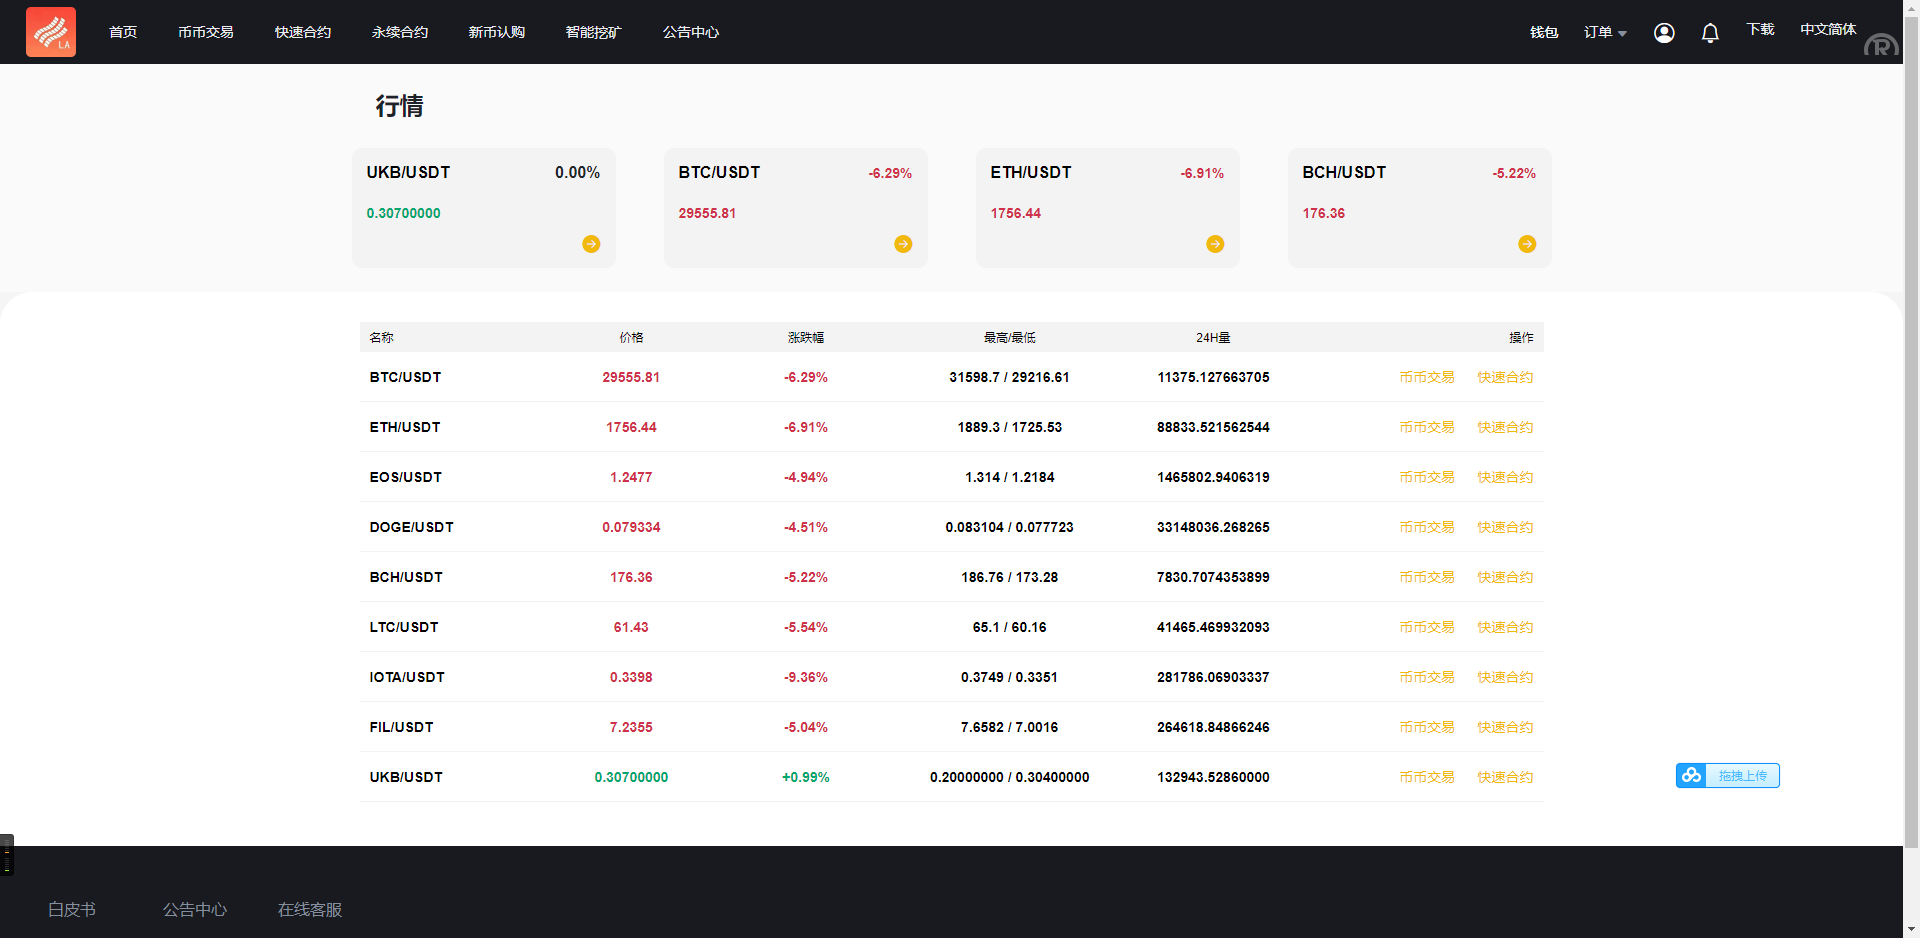Click the arrow icon on BCH/USDT card
This screenshot has width=1920, height=938.
(1527, 244)
